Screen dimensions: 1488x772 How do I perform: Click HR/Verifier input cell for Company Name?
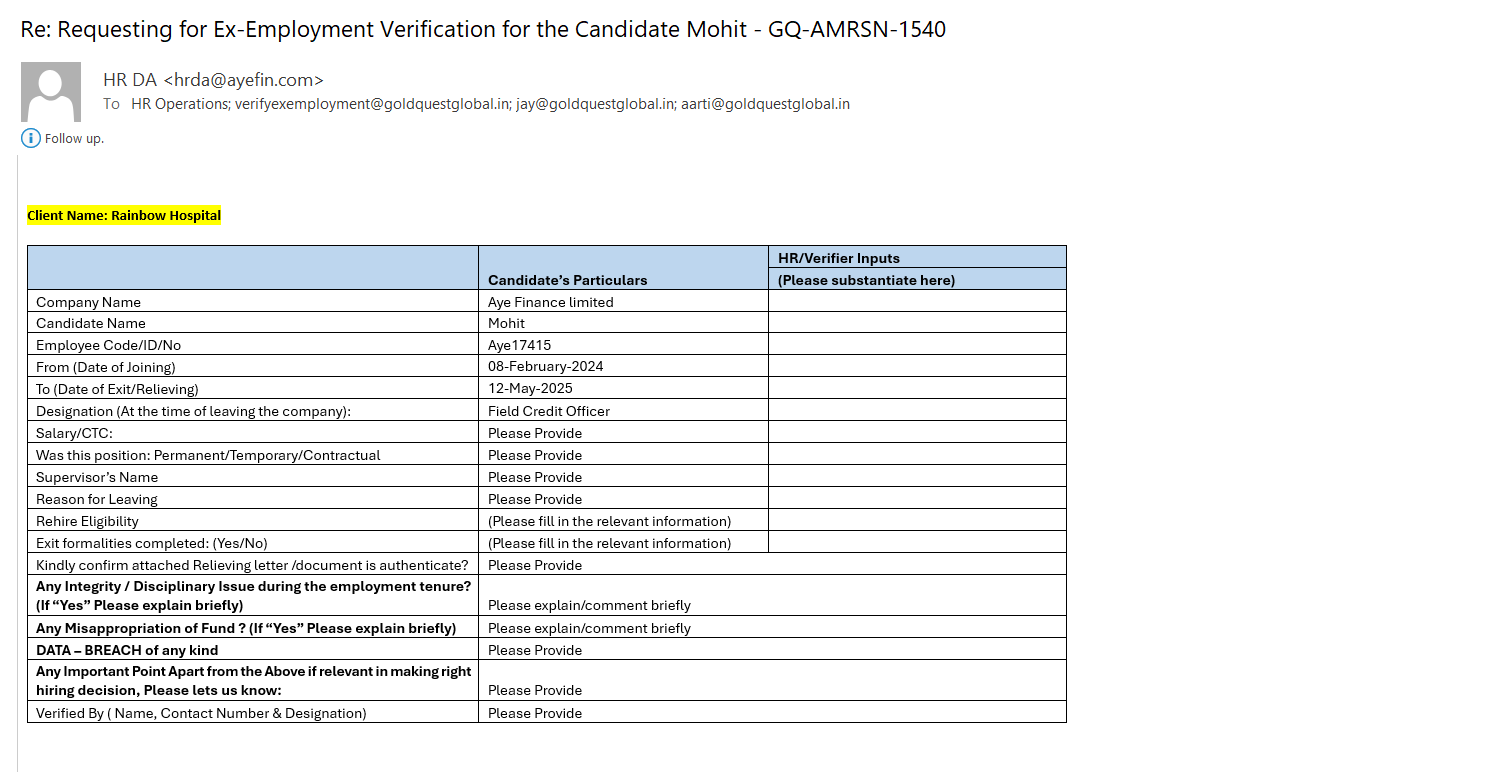pos(916,301)
